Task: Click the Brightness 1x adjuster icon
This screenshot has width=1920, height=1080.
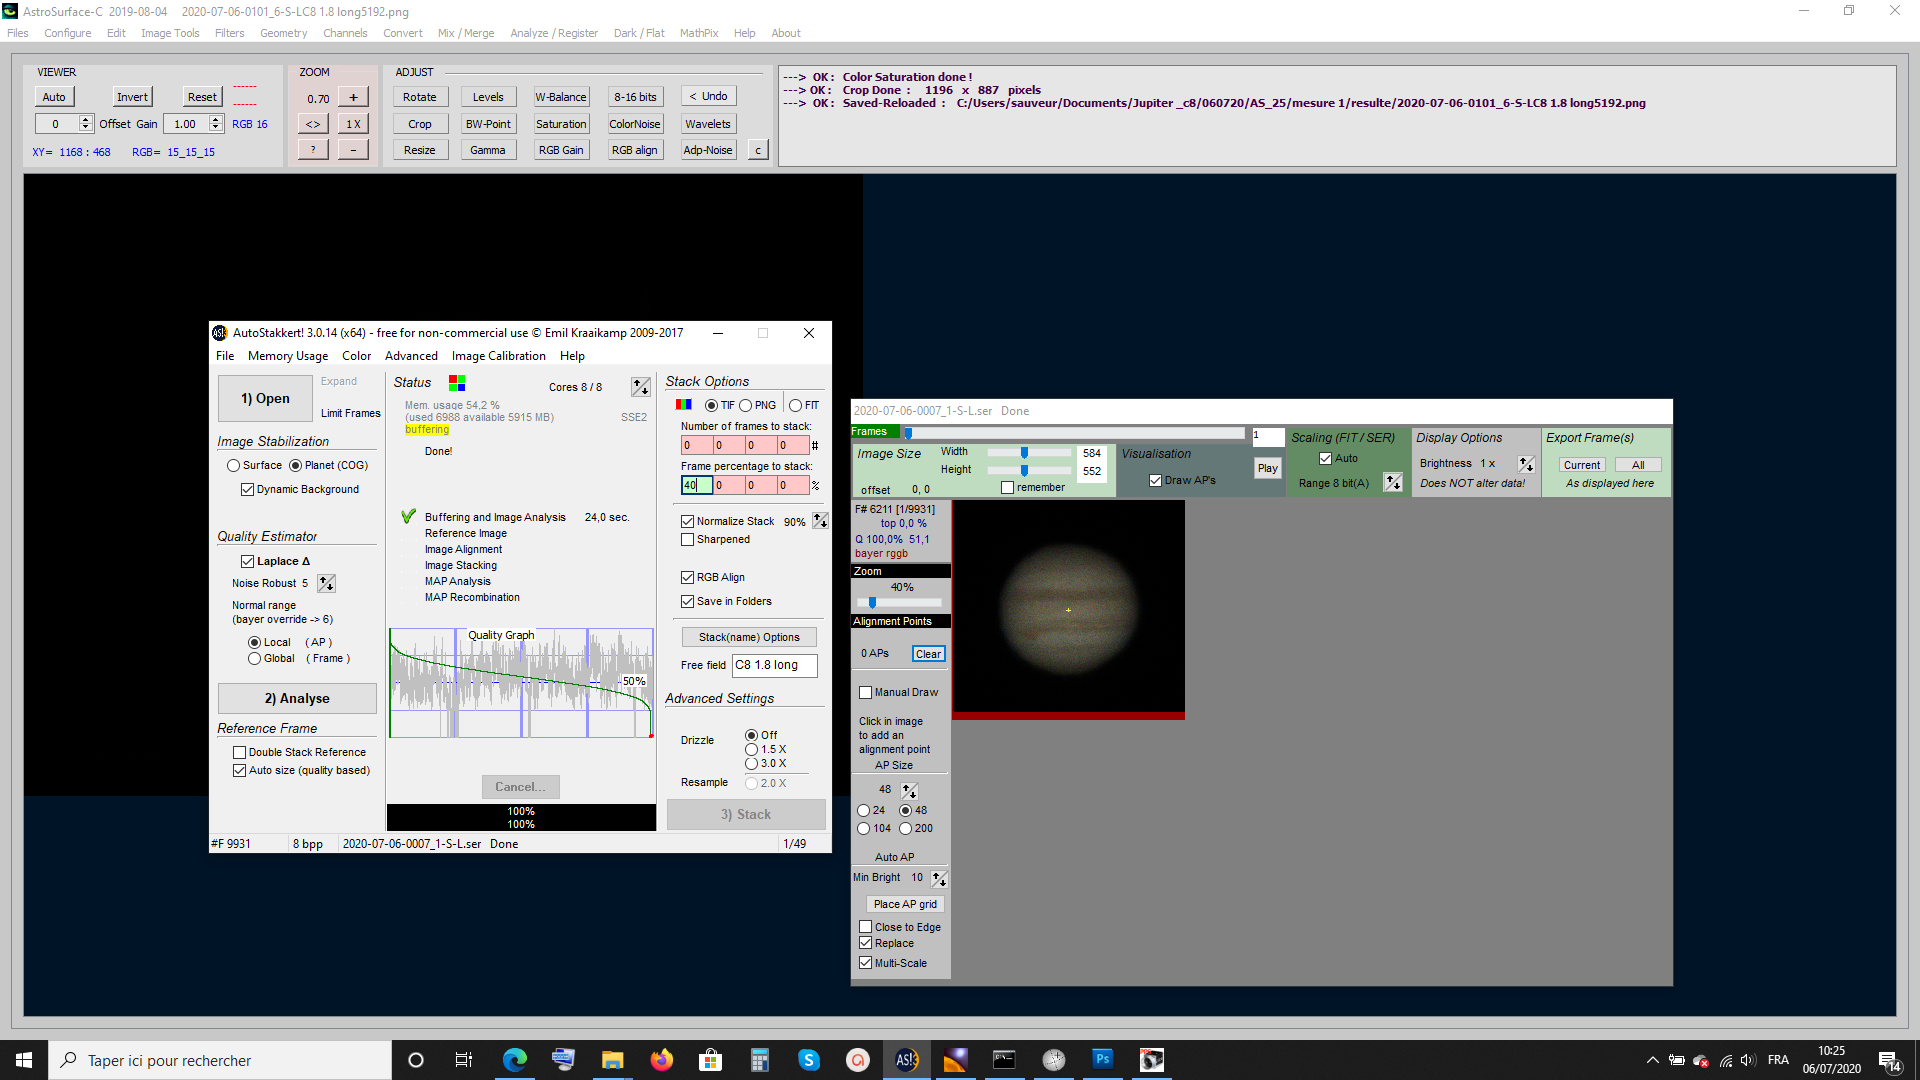Action: coord(1526,464)
